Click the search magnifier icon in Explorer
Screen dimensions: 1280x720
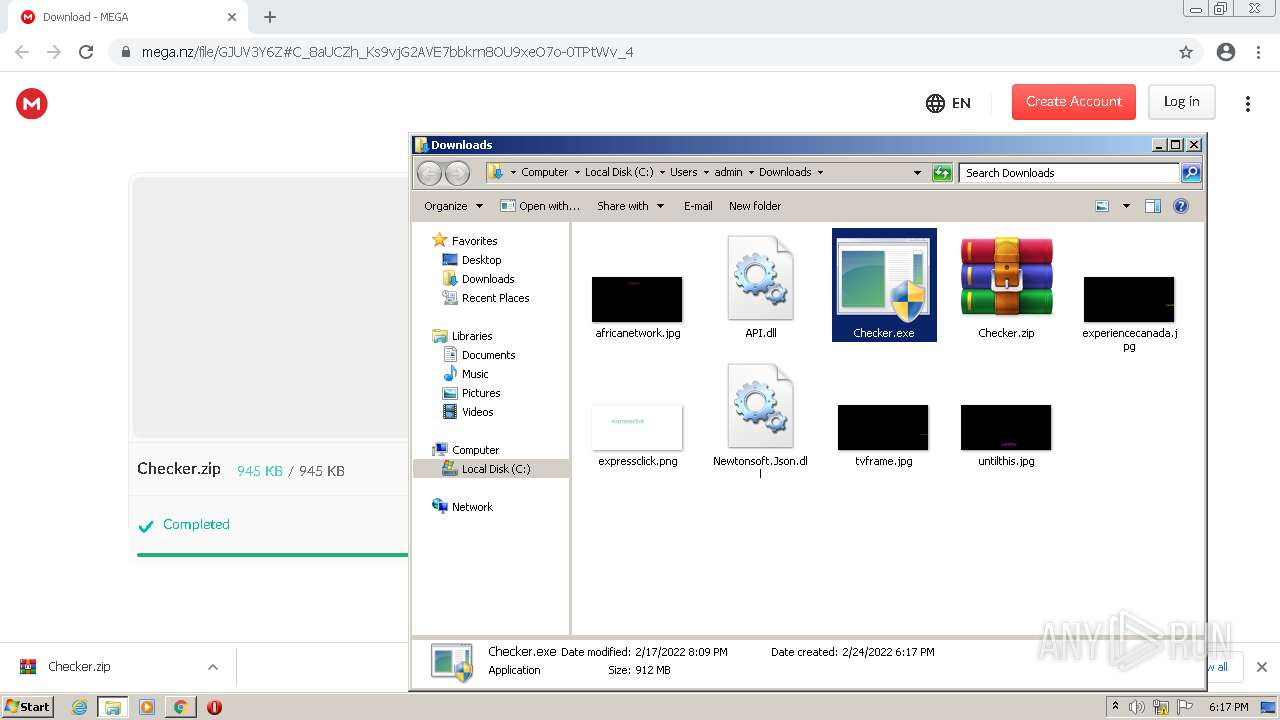click(x=1191, y=173)
